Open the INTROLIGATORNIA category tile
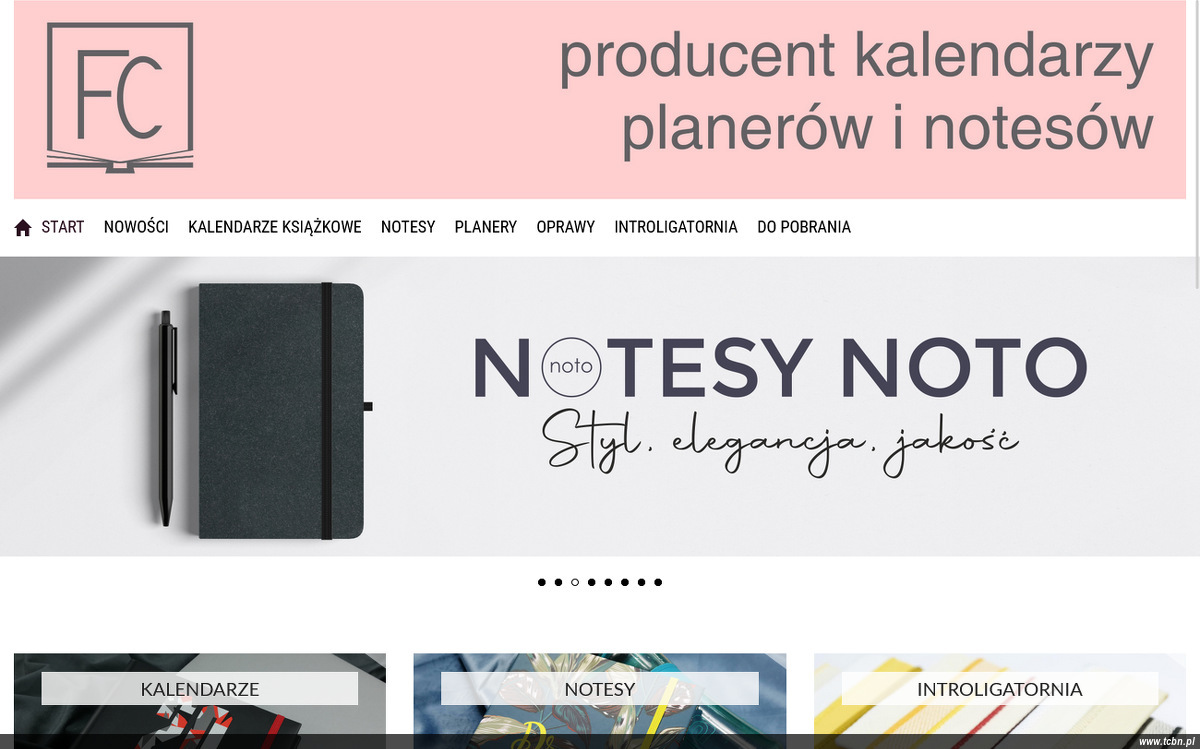1200x749 pixels. (1000, 700)
